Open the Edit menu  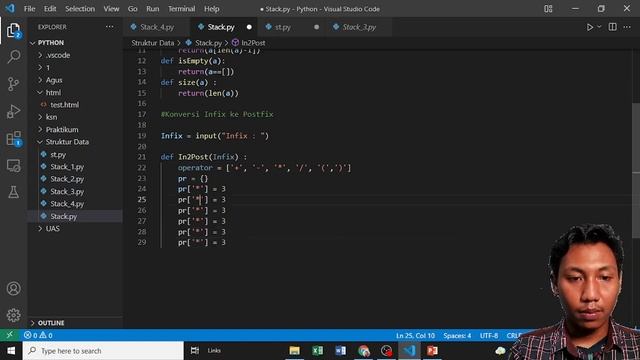tap(50, 9)
